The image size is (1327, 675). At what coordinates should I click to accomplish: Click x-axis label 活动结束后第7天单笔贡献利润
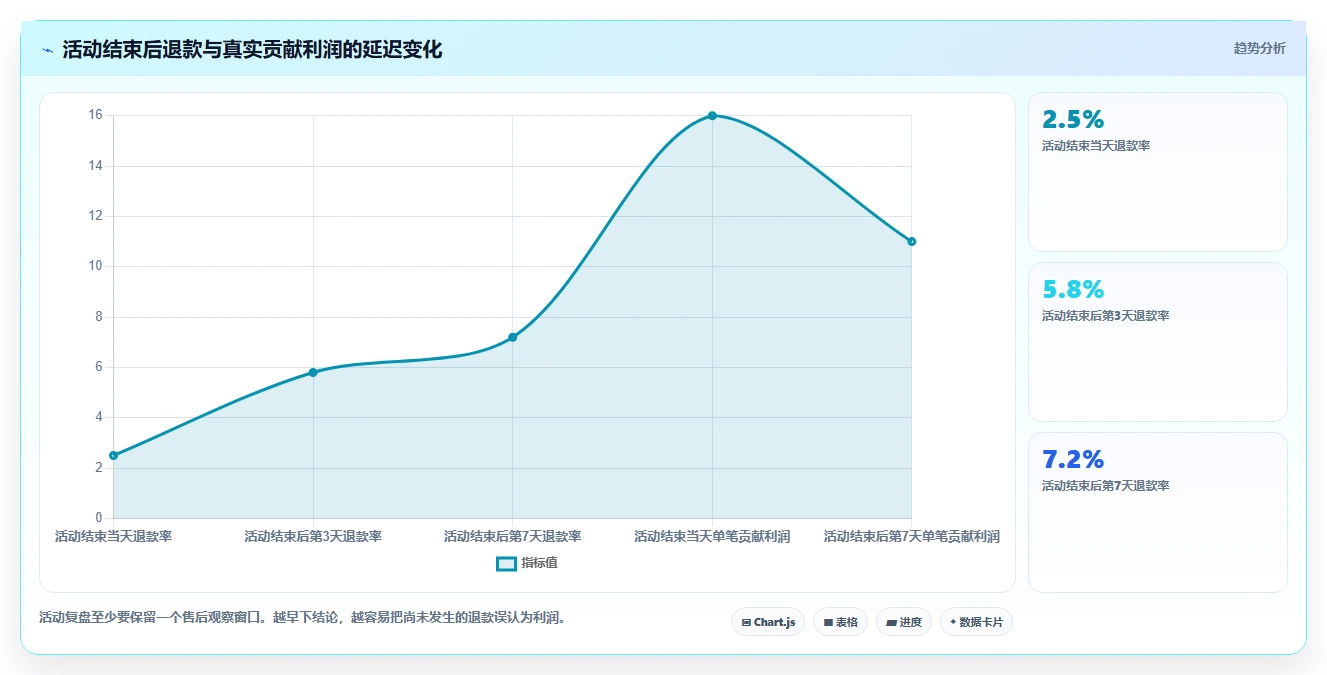912,537
